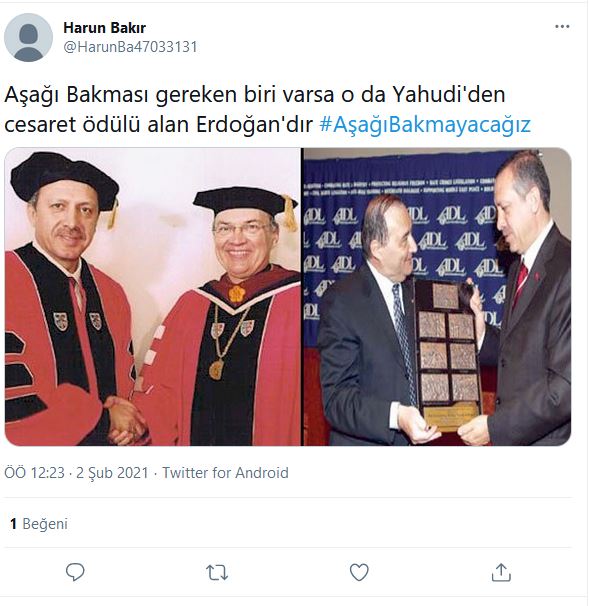Screen dimensions: 589x606
Task: Click the default gray profile avatar
Action: [28, 37]
